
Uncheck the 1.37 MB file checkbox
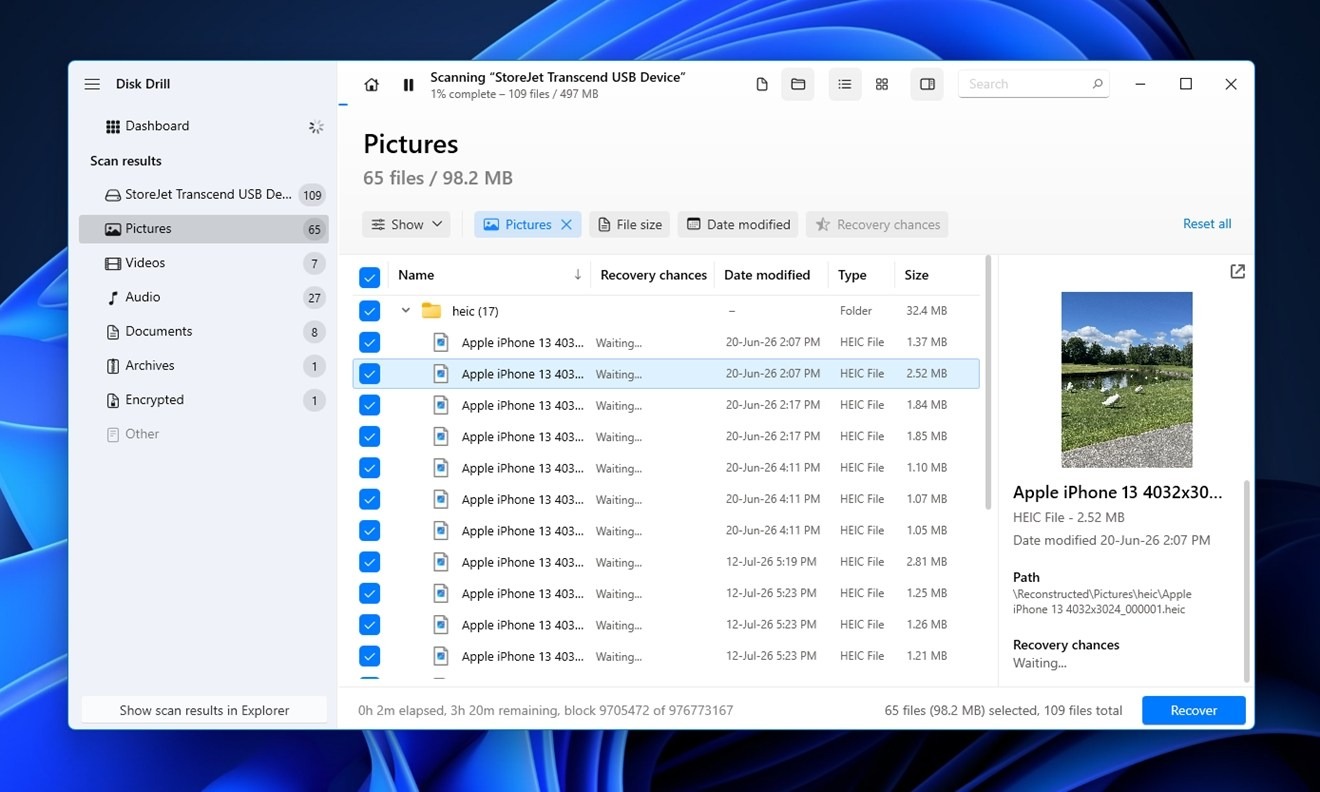(369, 342)
